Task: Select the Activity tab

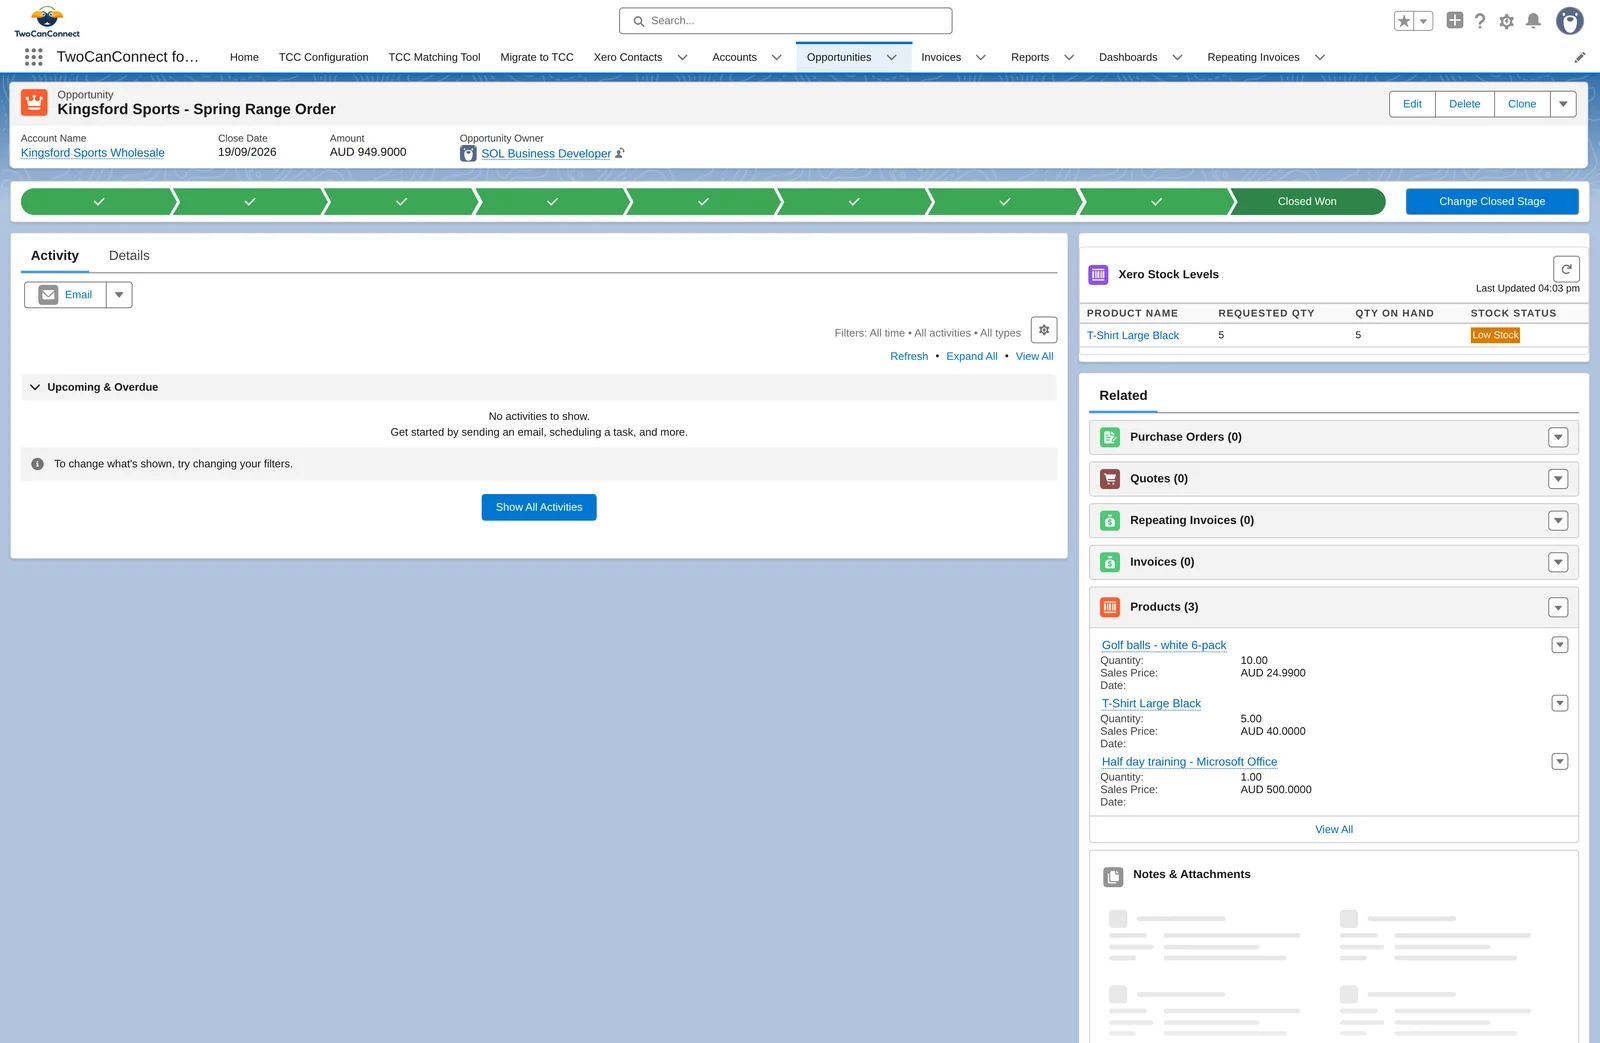Action: [x=55, y=256]
